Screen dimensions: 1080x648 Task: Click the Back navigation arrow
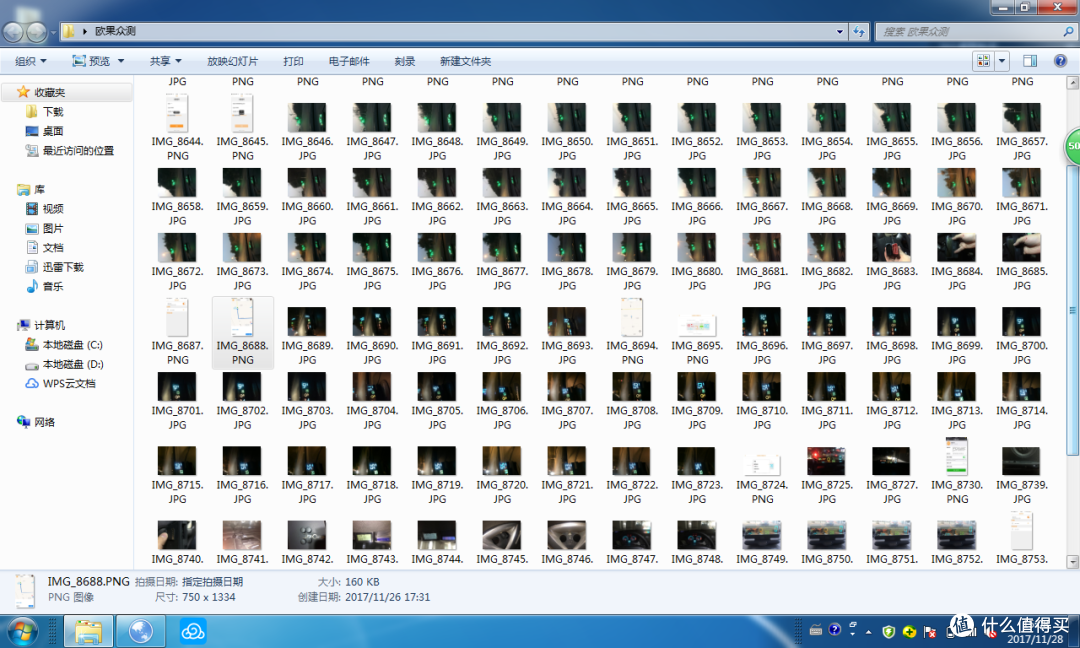coord(14,32)
